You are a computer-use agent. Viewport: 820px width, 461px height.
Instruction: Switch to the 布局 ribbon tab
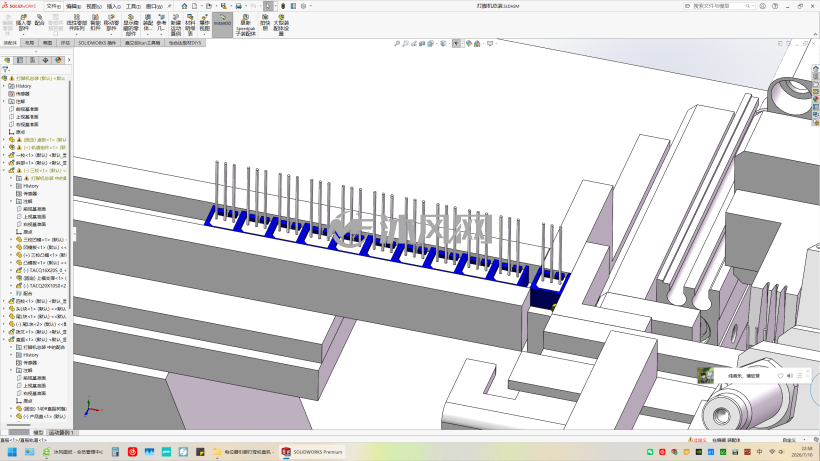pyautogui.click(x=29, y=43)
